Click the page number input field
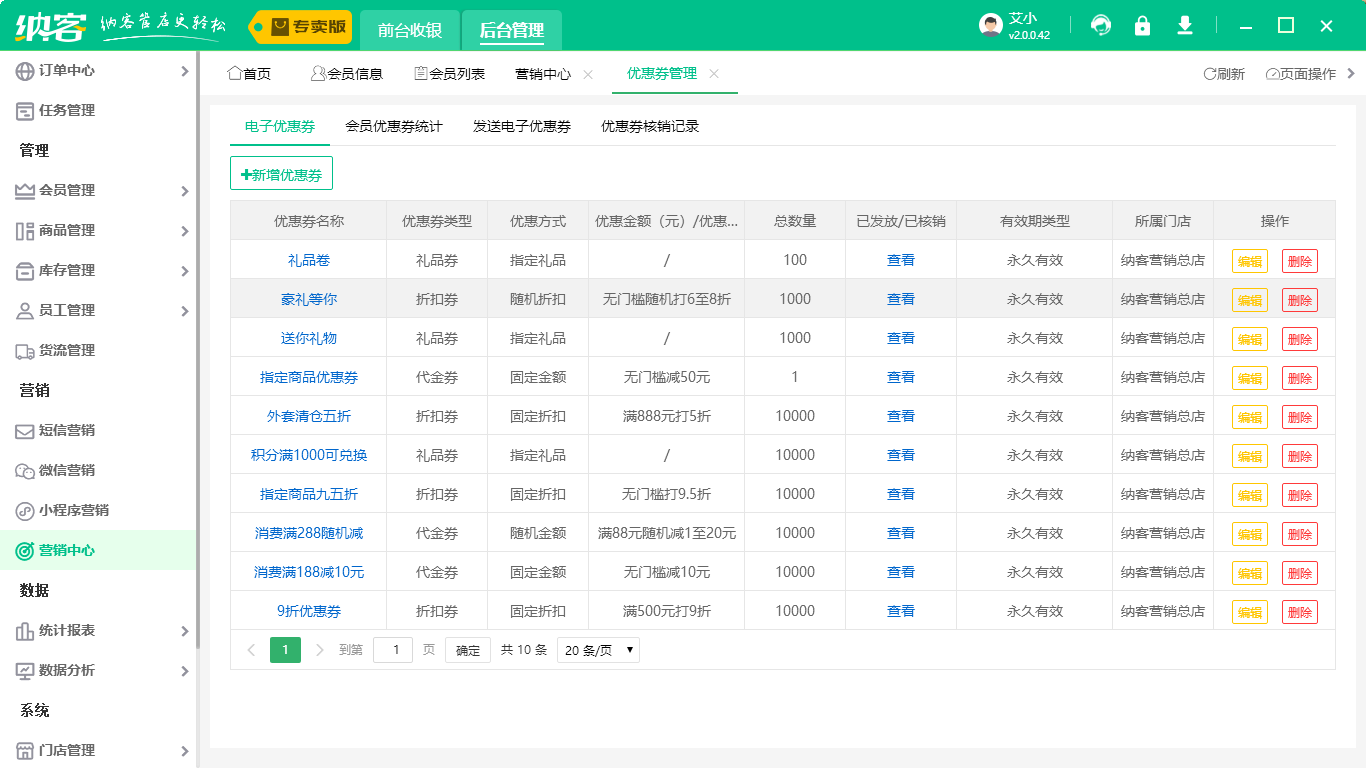Image resolution: width=1366 pixels, height=768 pixels. [393, 649]
